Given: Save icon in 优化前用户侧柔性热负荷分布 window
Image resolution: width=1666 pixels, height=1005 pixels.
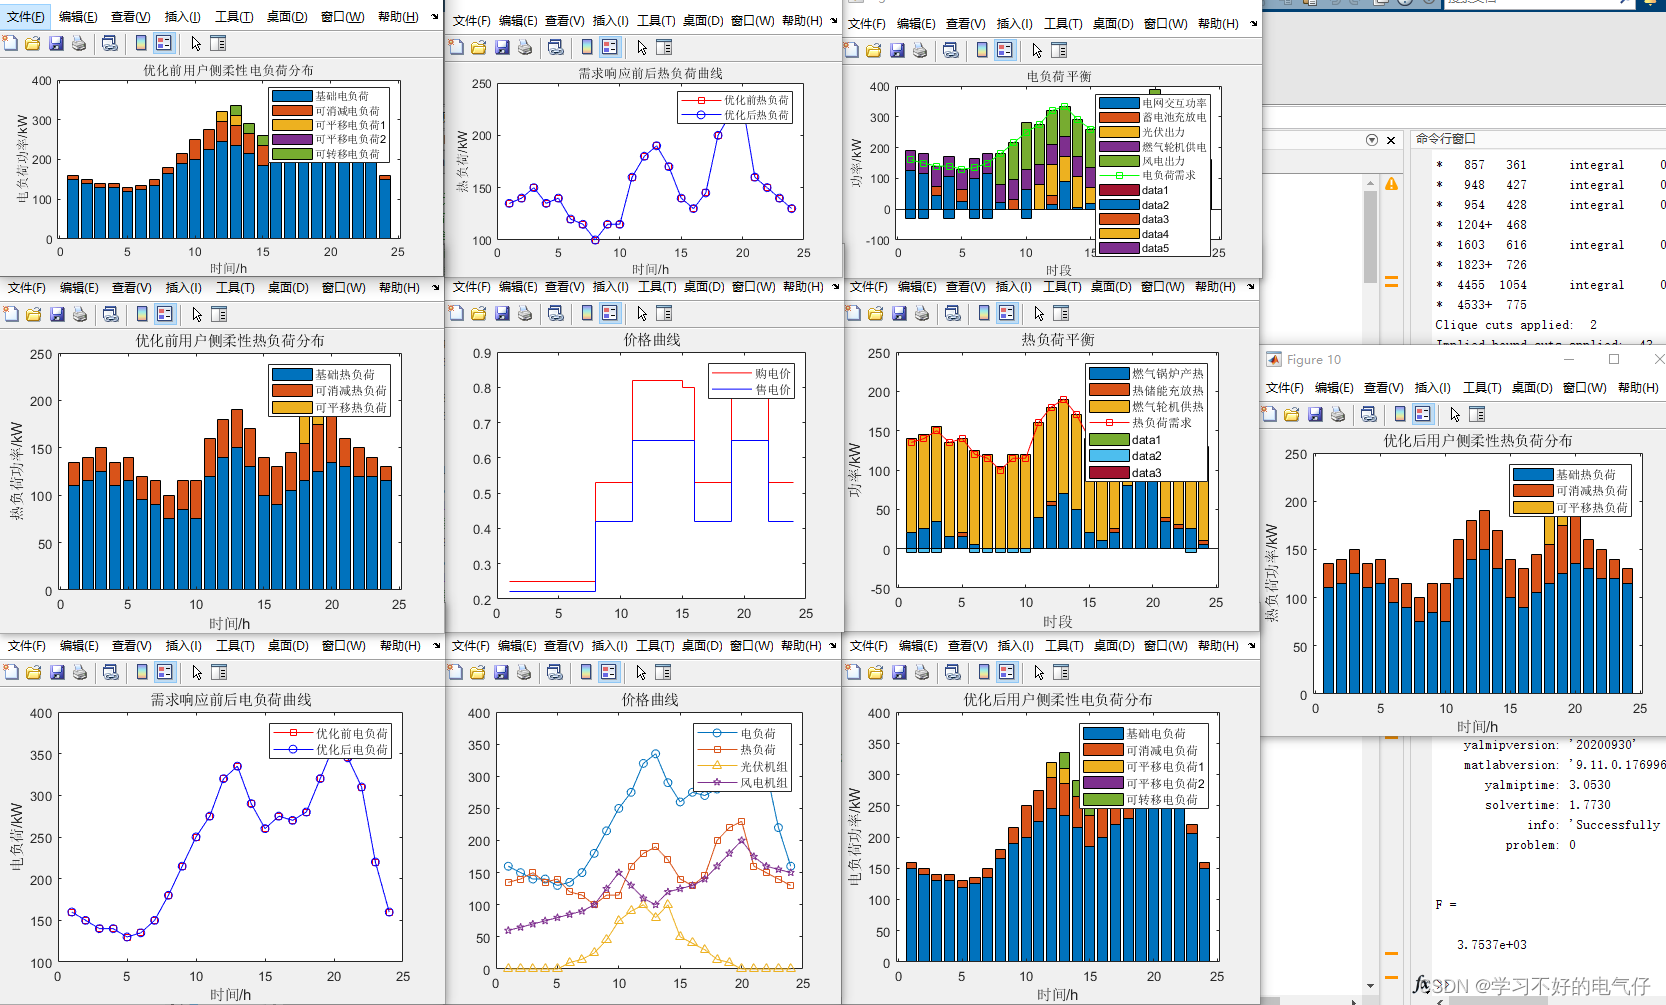Looking at the screenshot, I should [x=57, y=314].
